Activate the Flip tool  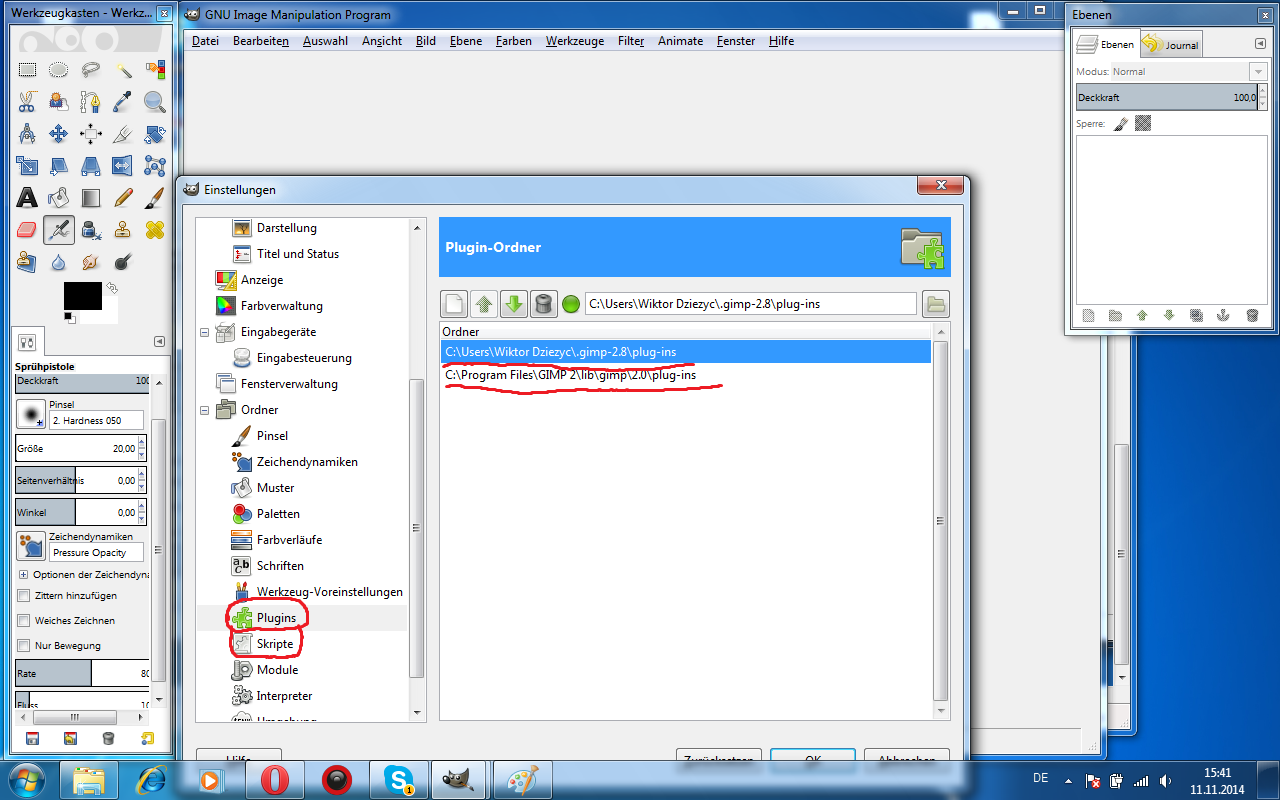pyautogui.click(x=123, y=166)
